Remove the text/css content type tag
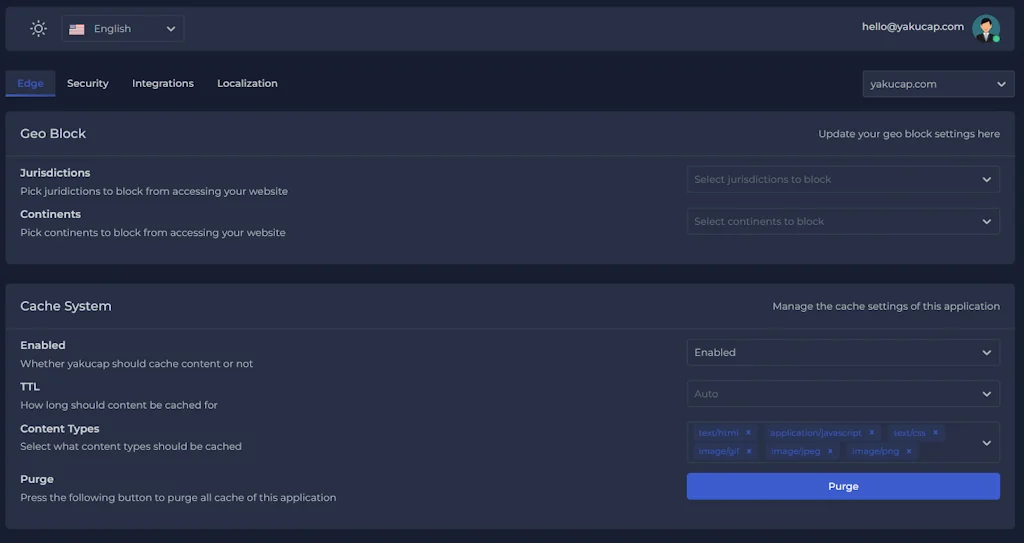The width and height of the screenshot is (1024, 543). 936,433
